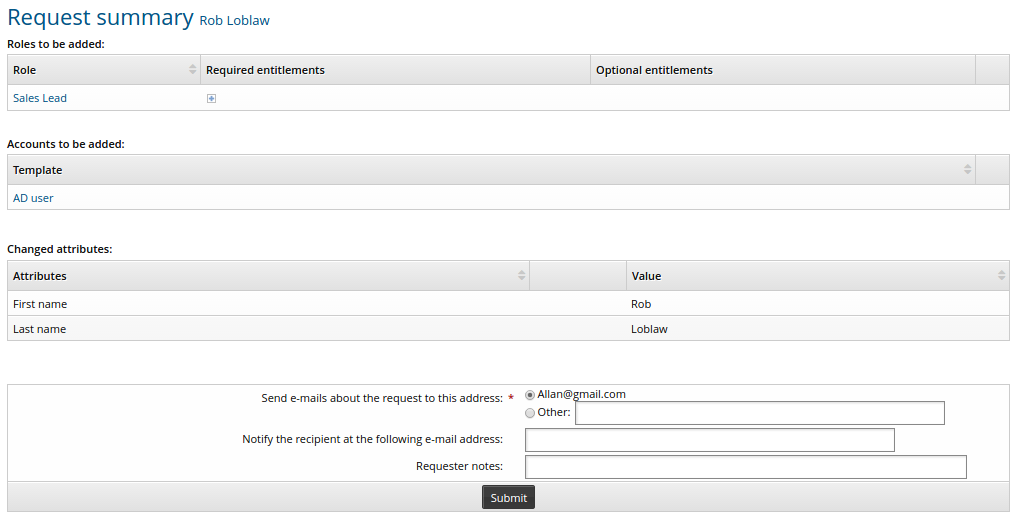The image size is (1021, 527).
Task: Click the Rob value cell
Action: [641, 304]
